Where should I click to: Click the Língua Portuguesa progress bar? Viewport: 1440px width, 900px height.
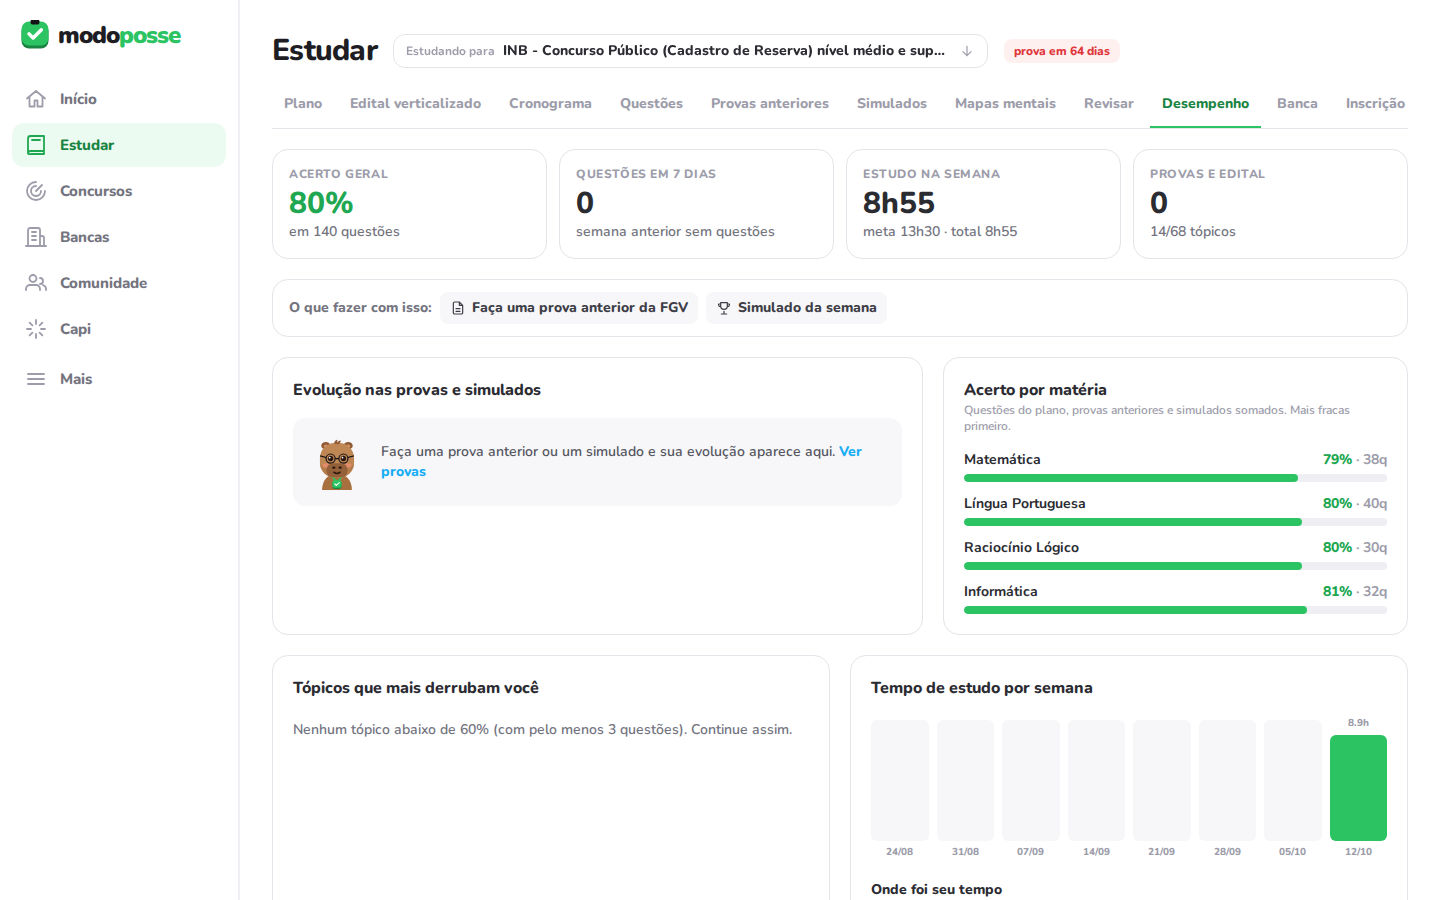point(1175,522)
